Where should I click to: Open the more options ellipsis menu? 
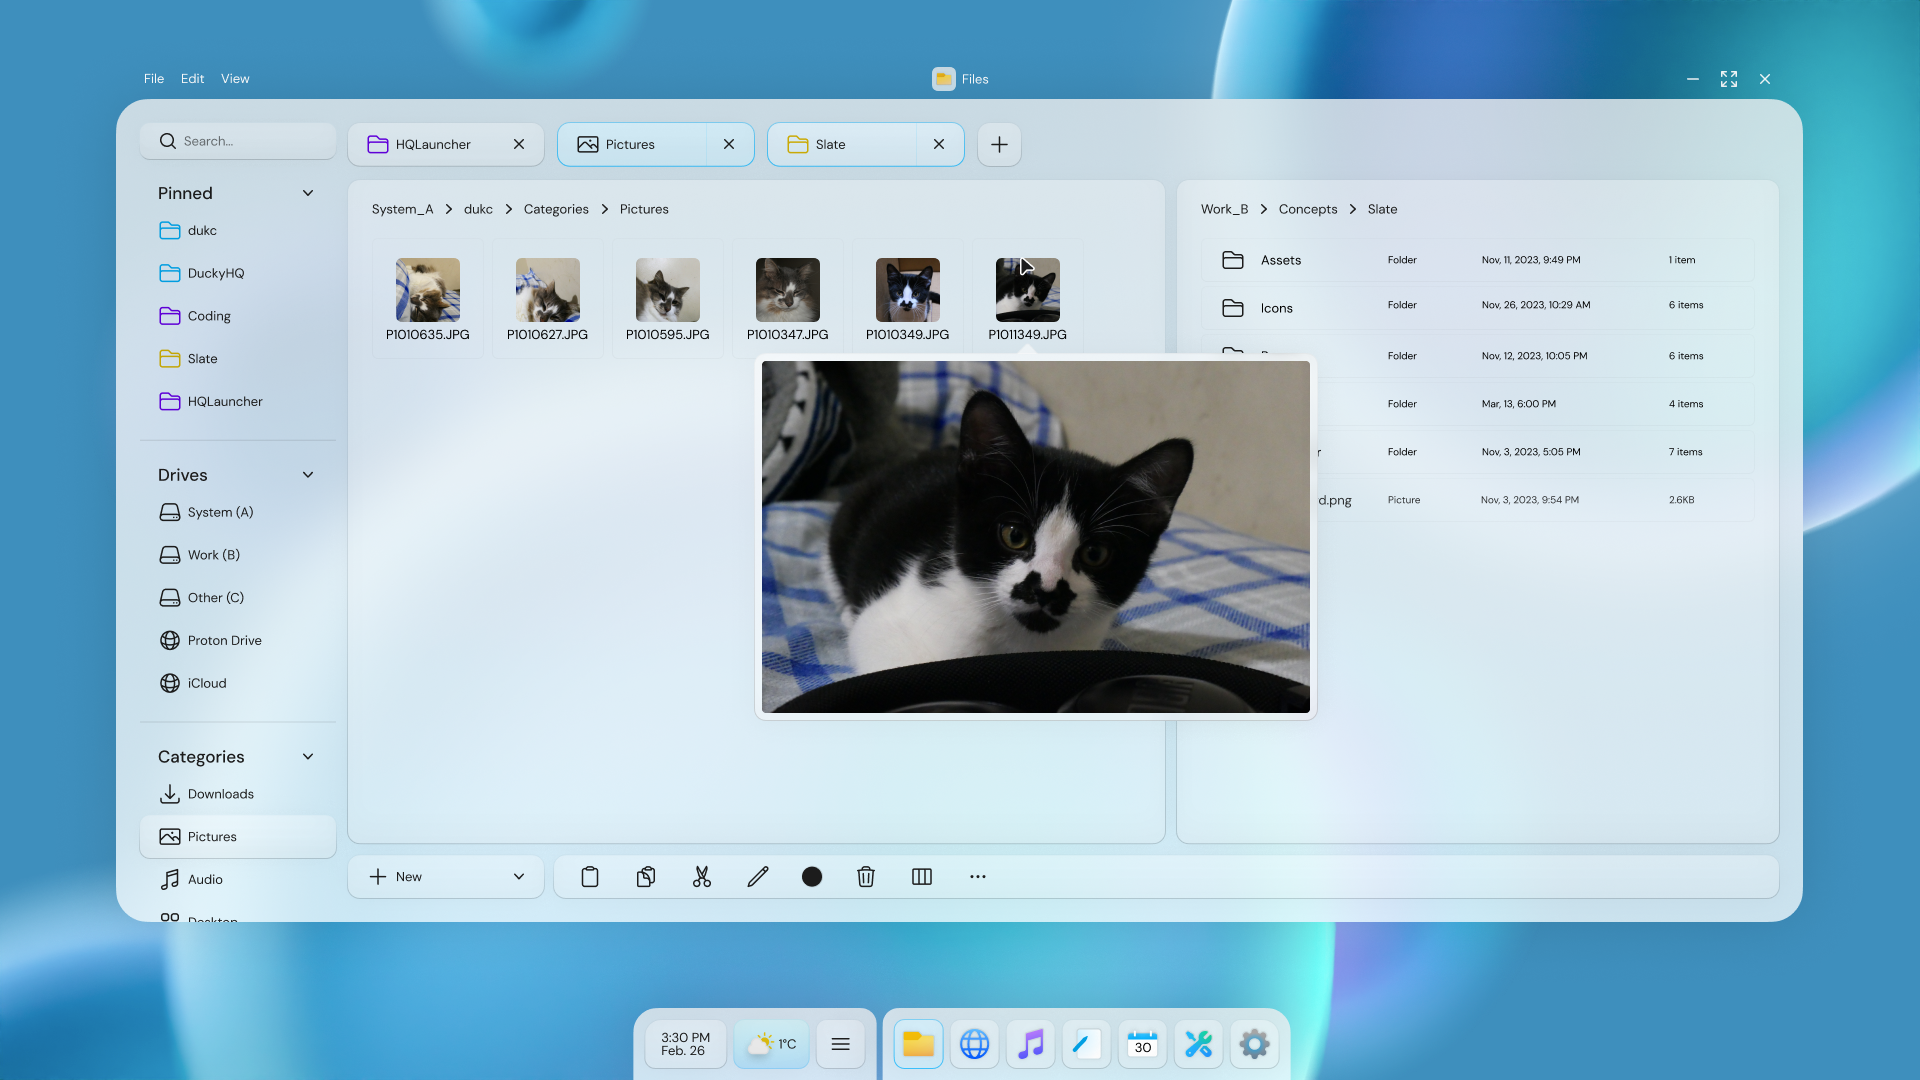(x=978, y=877)
